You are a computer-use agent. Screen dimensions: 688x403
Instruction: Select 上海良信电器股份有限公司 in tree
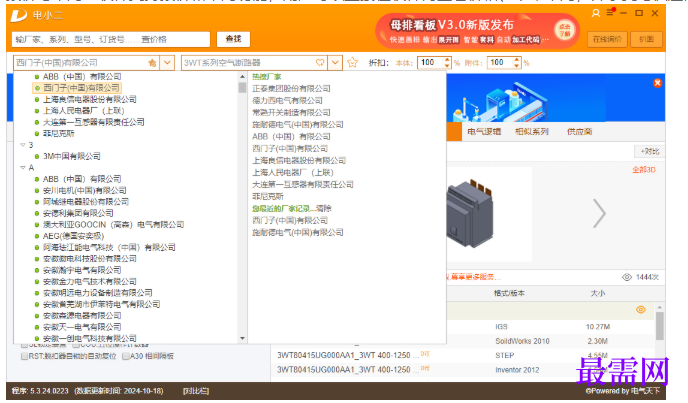[x=90, y=99]
